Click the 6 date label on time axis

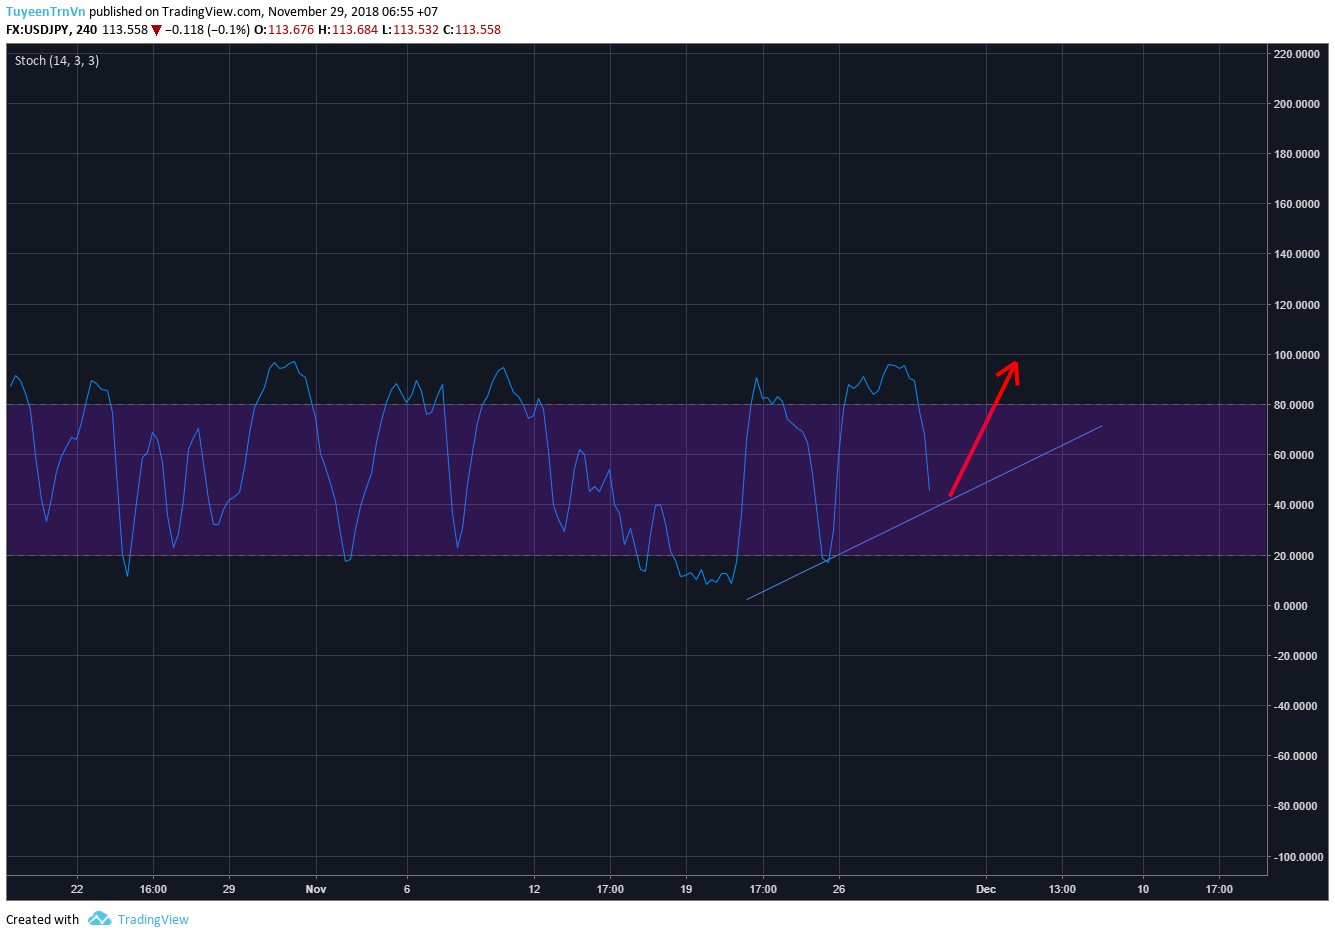(407, 889)
